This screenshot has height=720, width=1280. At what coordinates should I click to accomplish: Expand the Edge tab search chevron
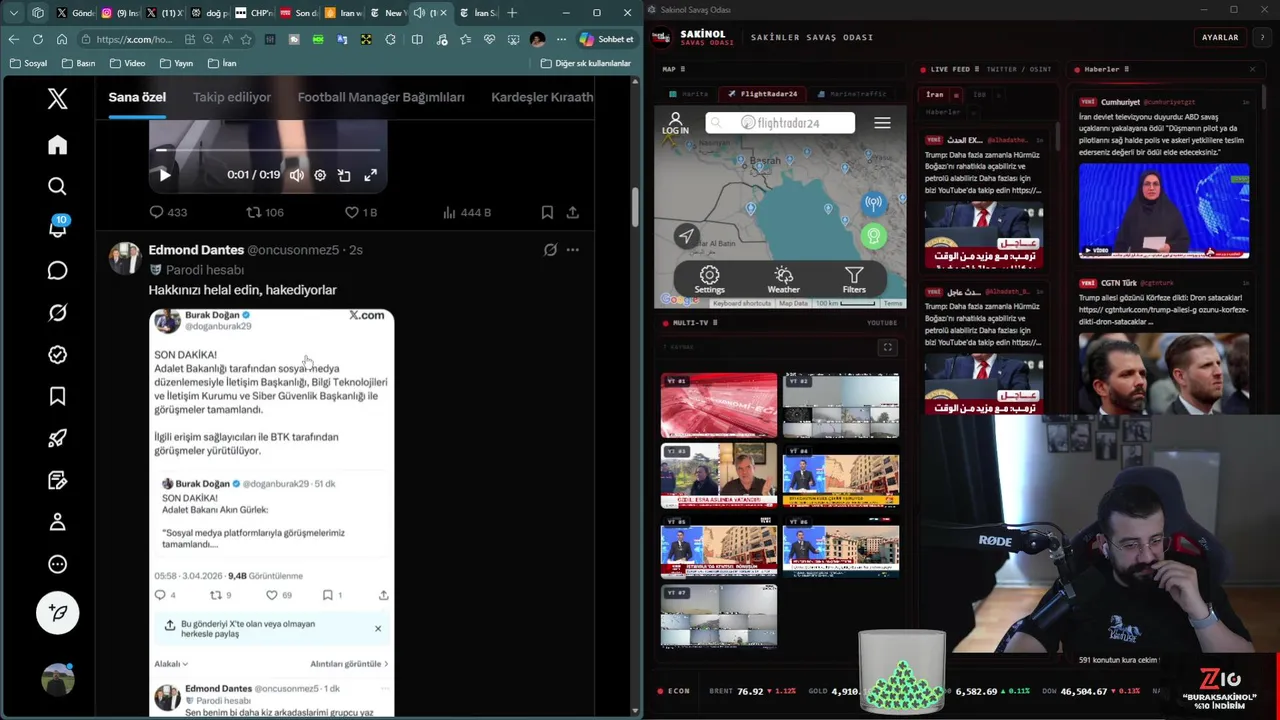(x=13, y=13)
